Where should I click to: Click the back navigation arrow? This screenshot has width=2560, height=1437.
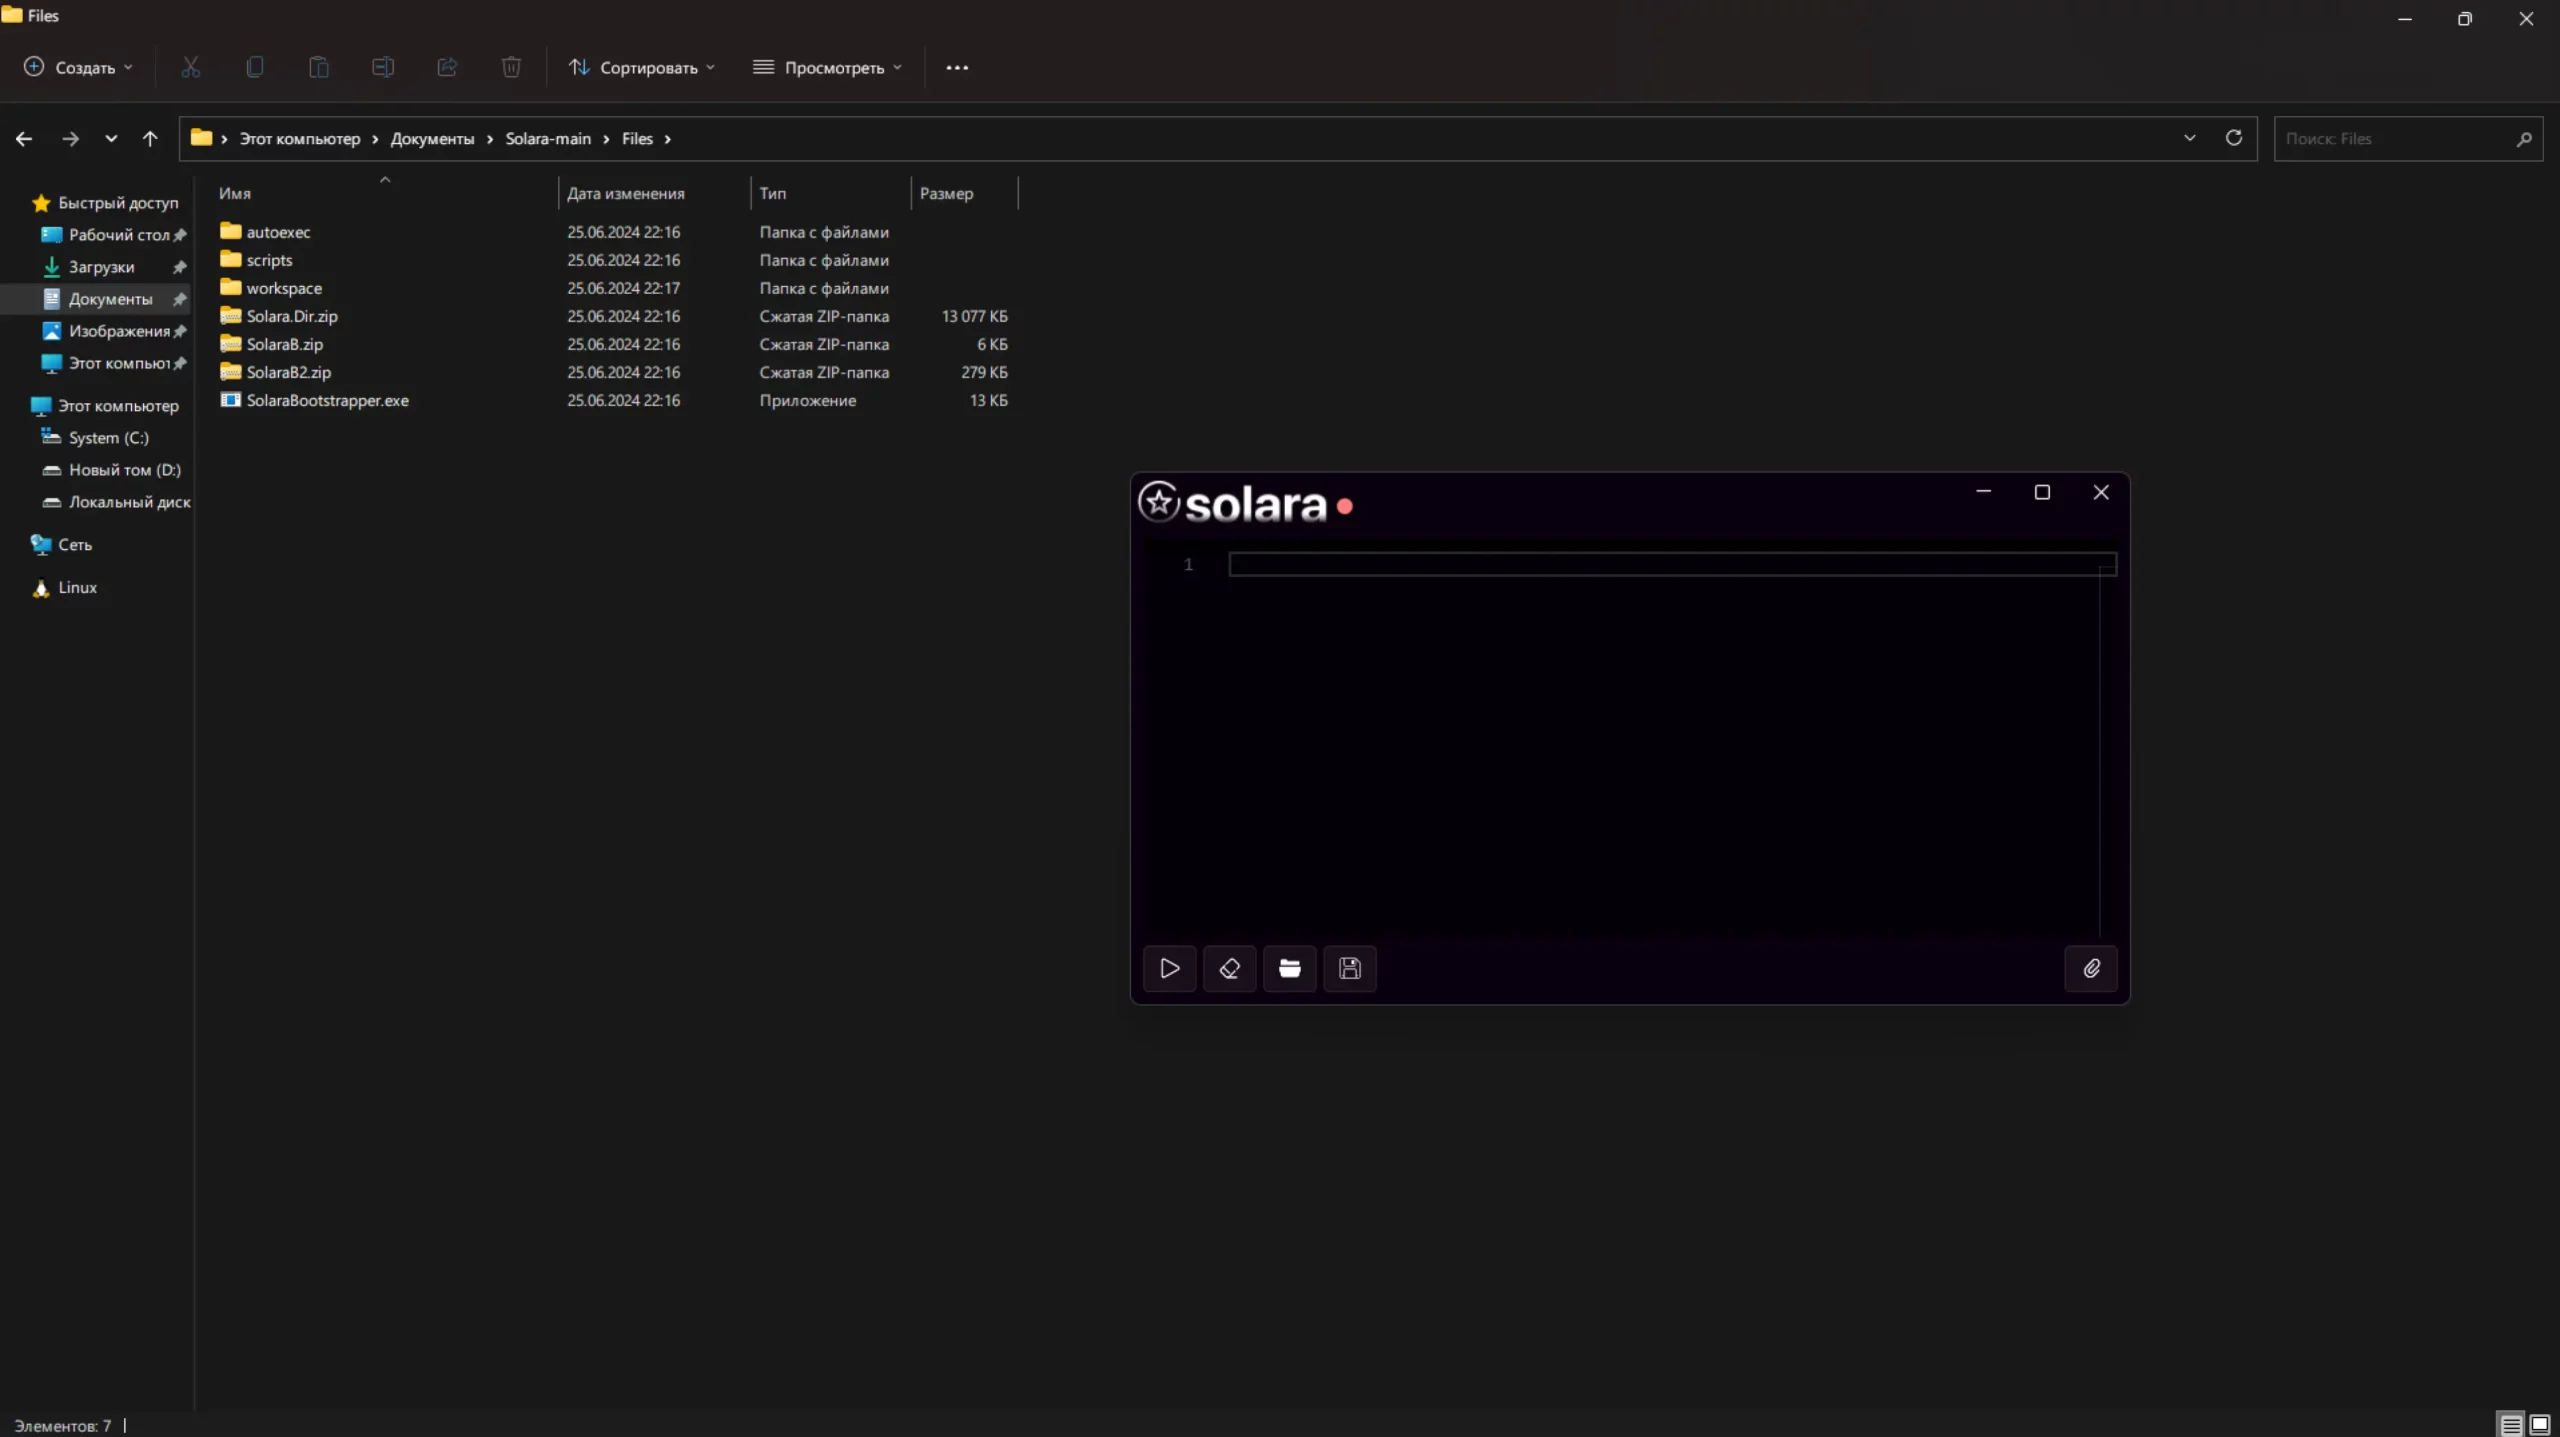point(24,139)
